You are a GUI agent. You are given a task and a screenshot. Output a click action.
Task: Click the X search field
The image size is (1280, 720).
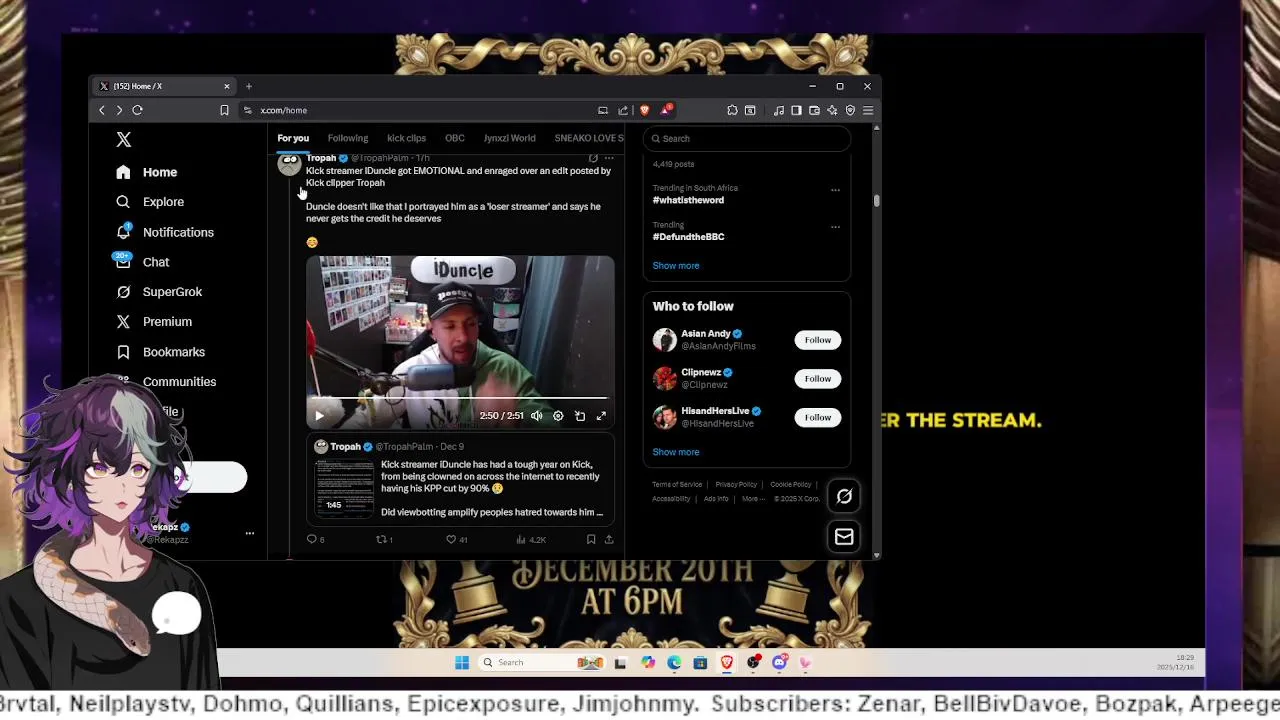747,139
